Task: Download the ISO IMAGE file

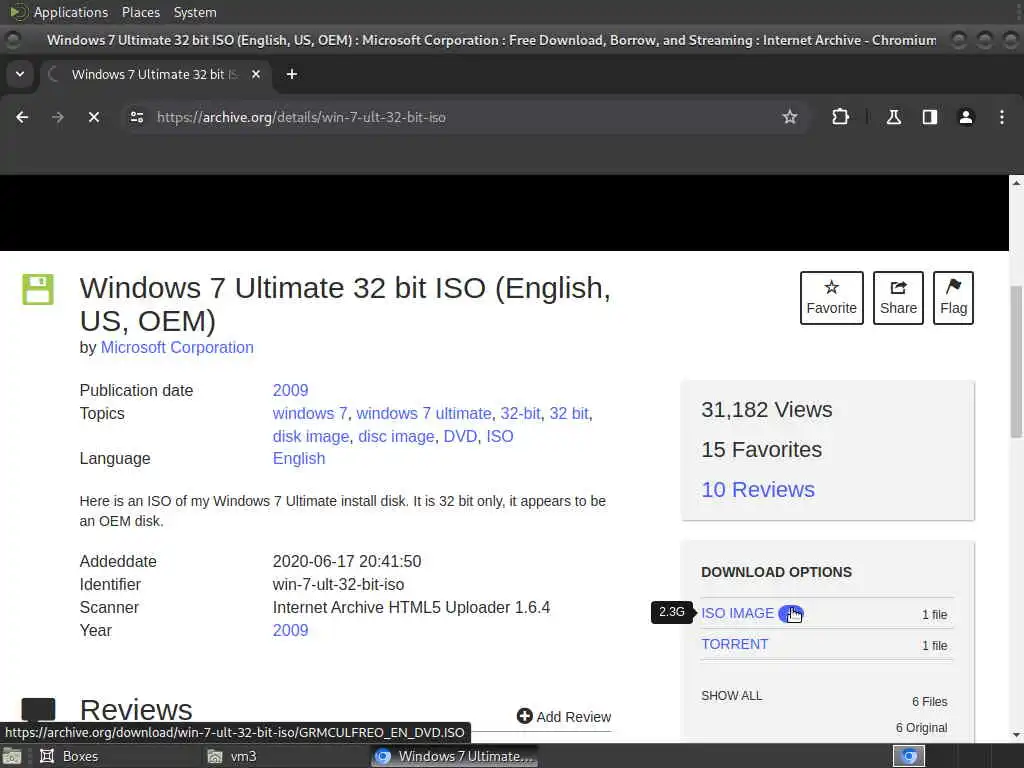Action: (737, 613)
